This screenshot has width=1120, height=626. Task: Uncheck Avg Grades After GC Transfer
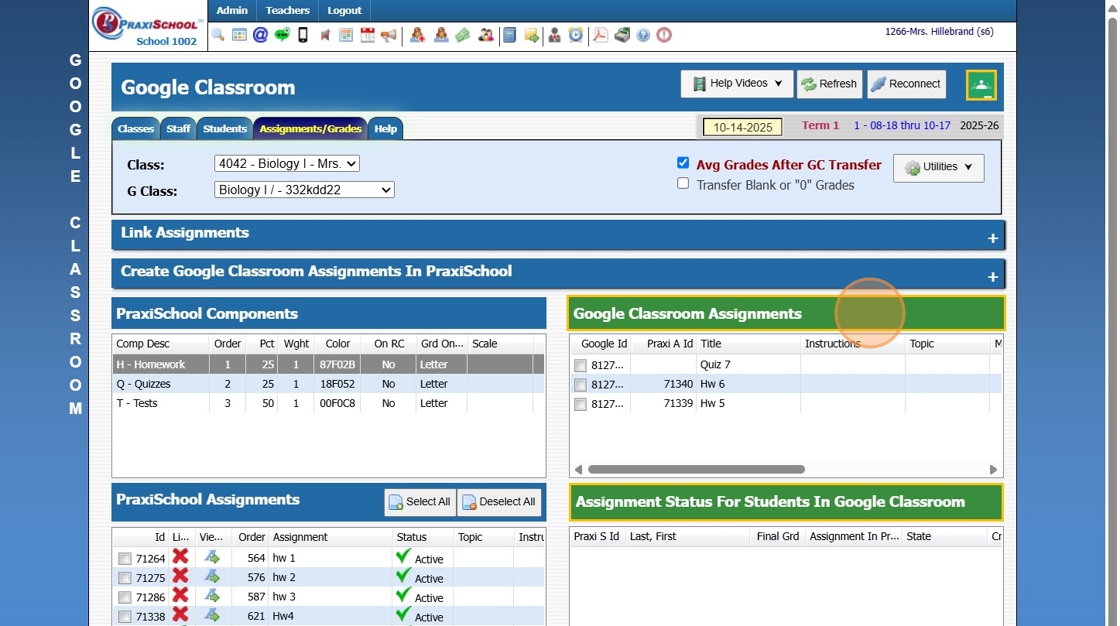pyautogui.click(x=683, y=163)
